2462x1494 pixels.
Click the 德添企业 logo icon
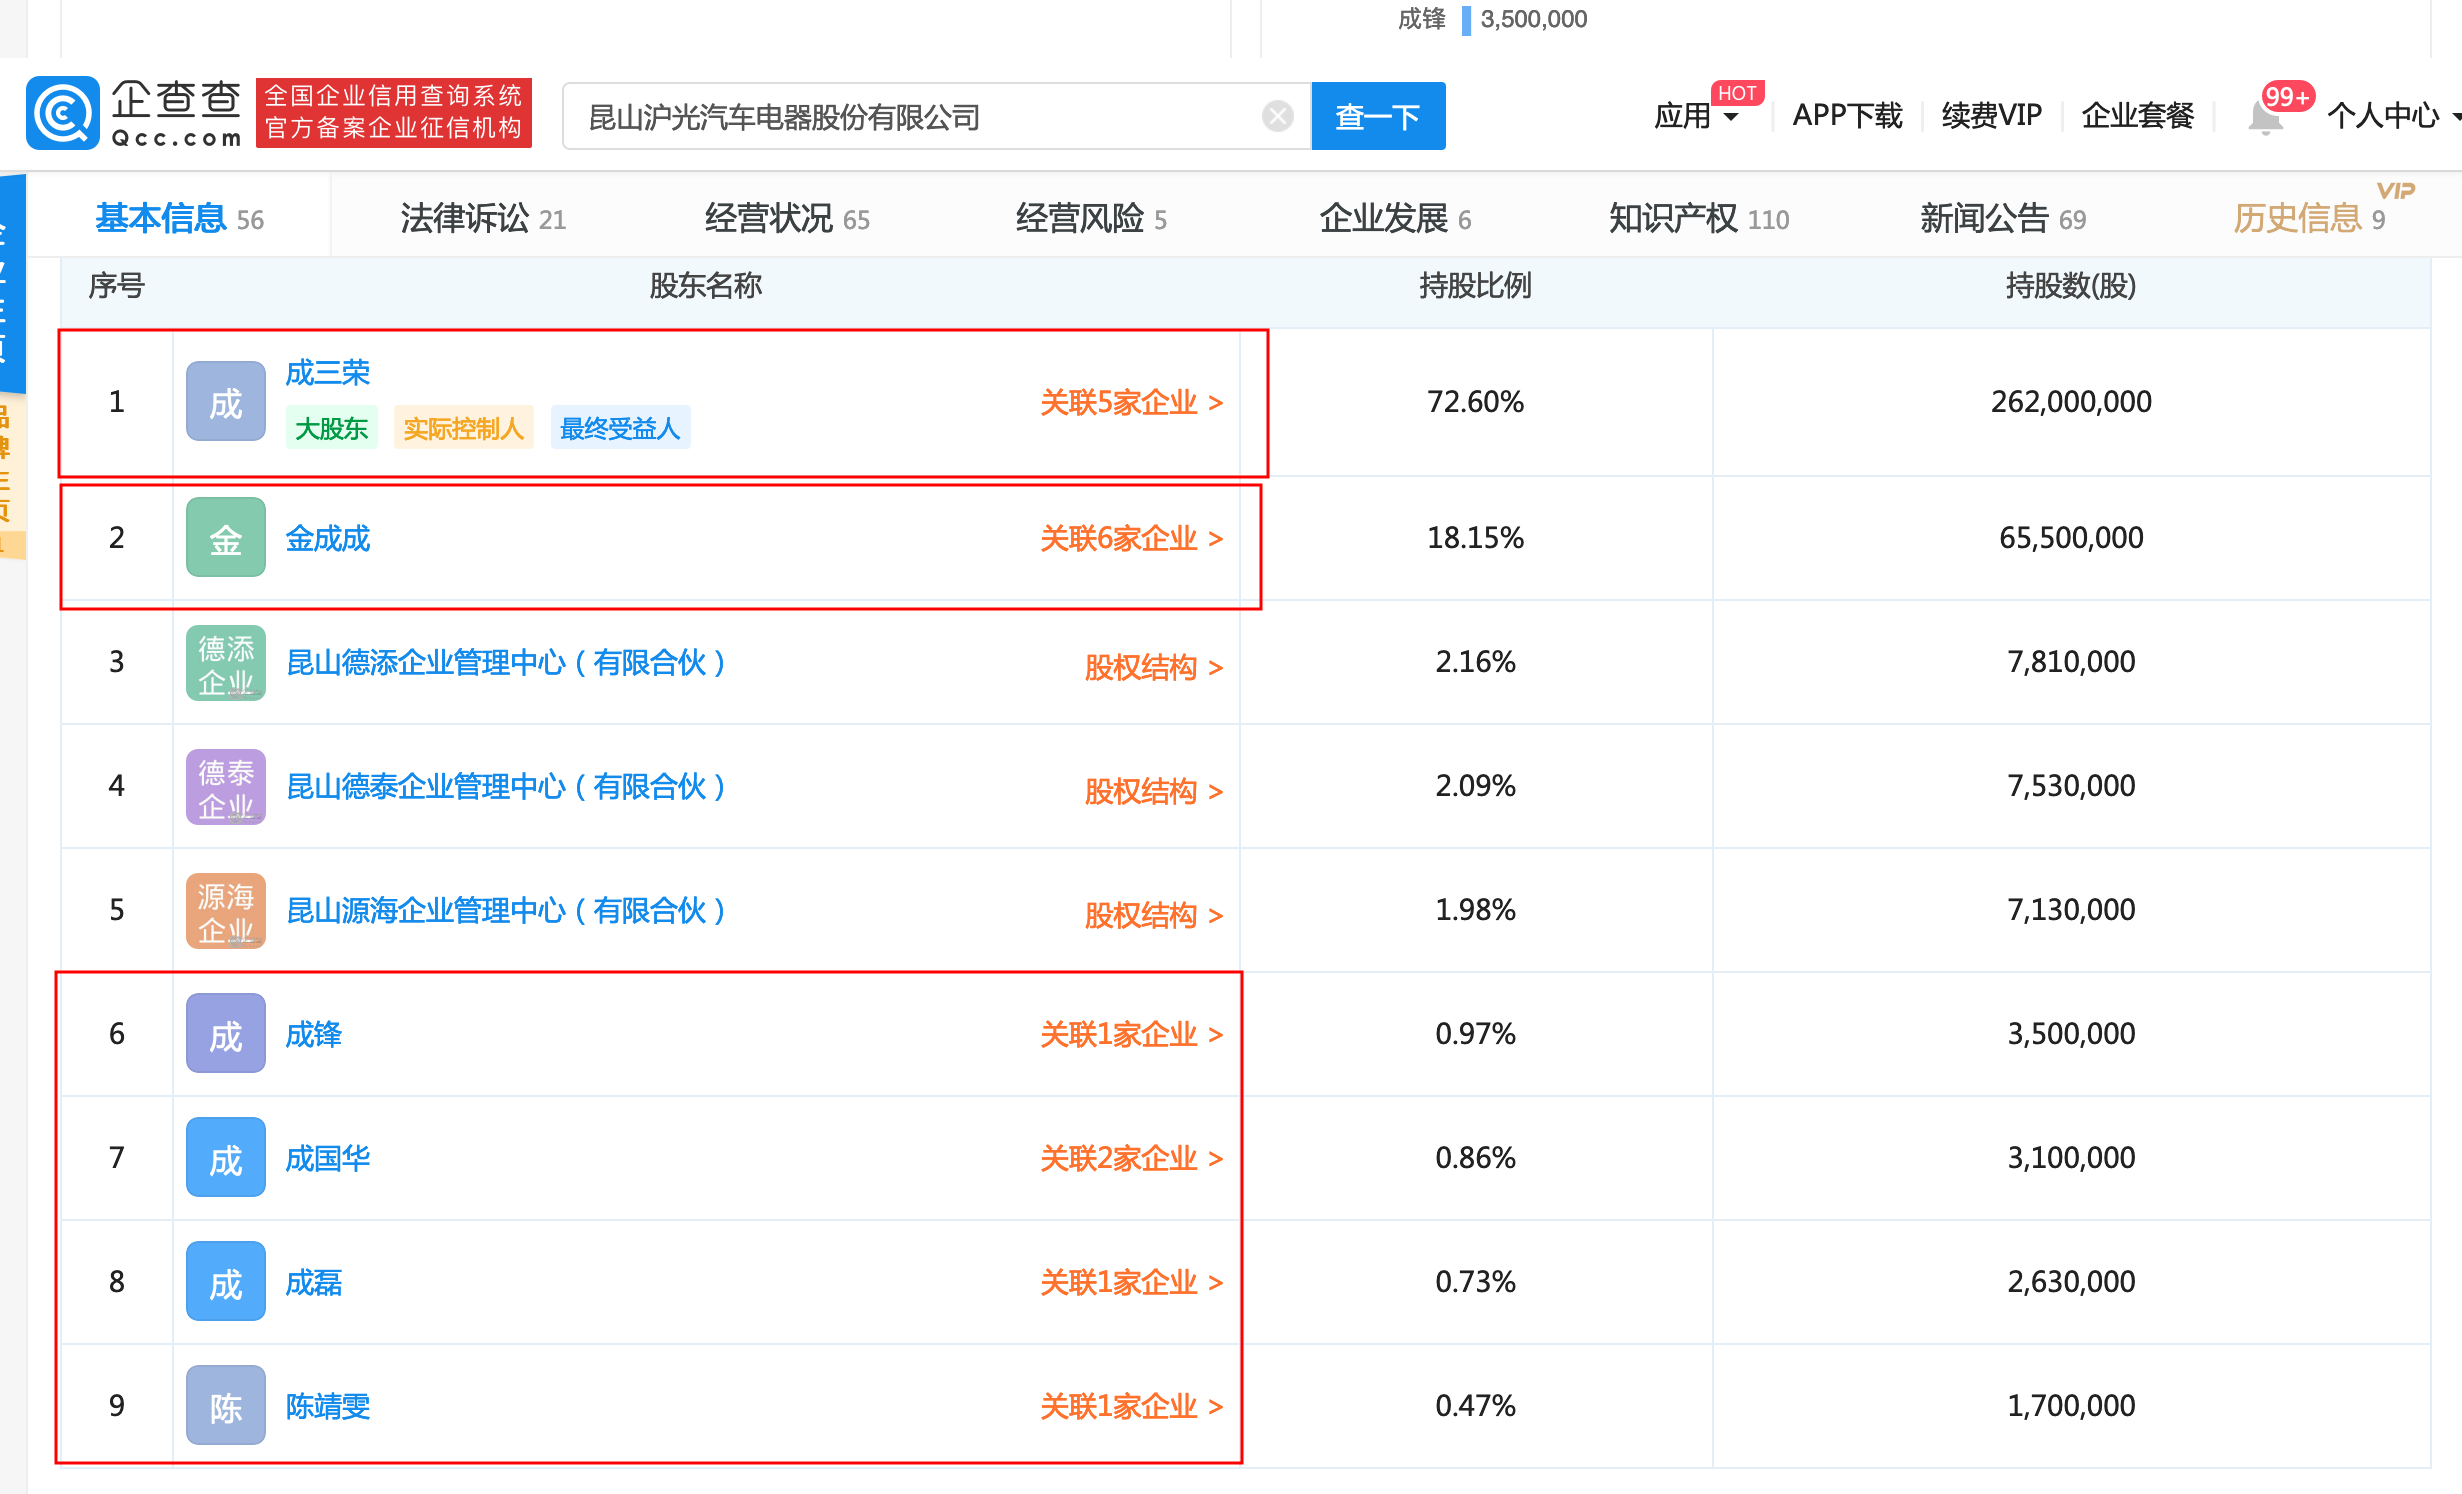226,662
